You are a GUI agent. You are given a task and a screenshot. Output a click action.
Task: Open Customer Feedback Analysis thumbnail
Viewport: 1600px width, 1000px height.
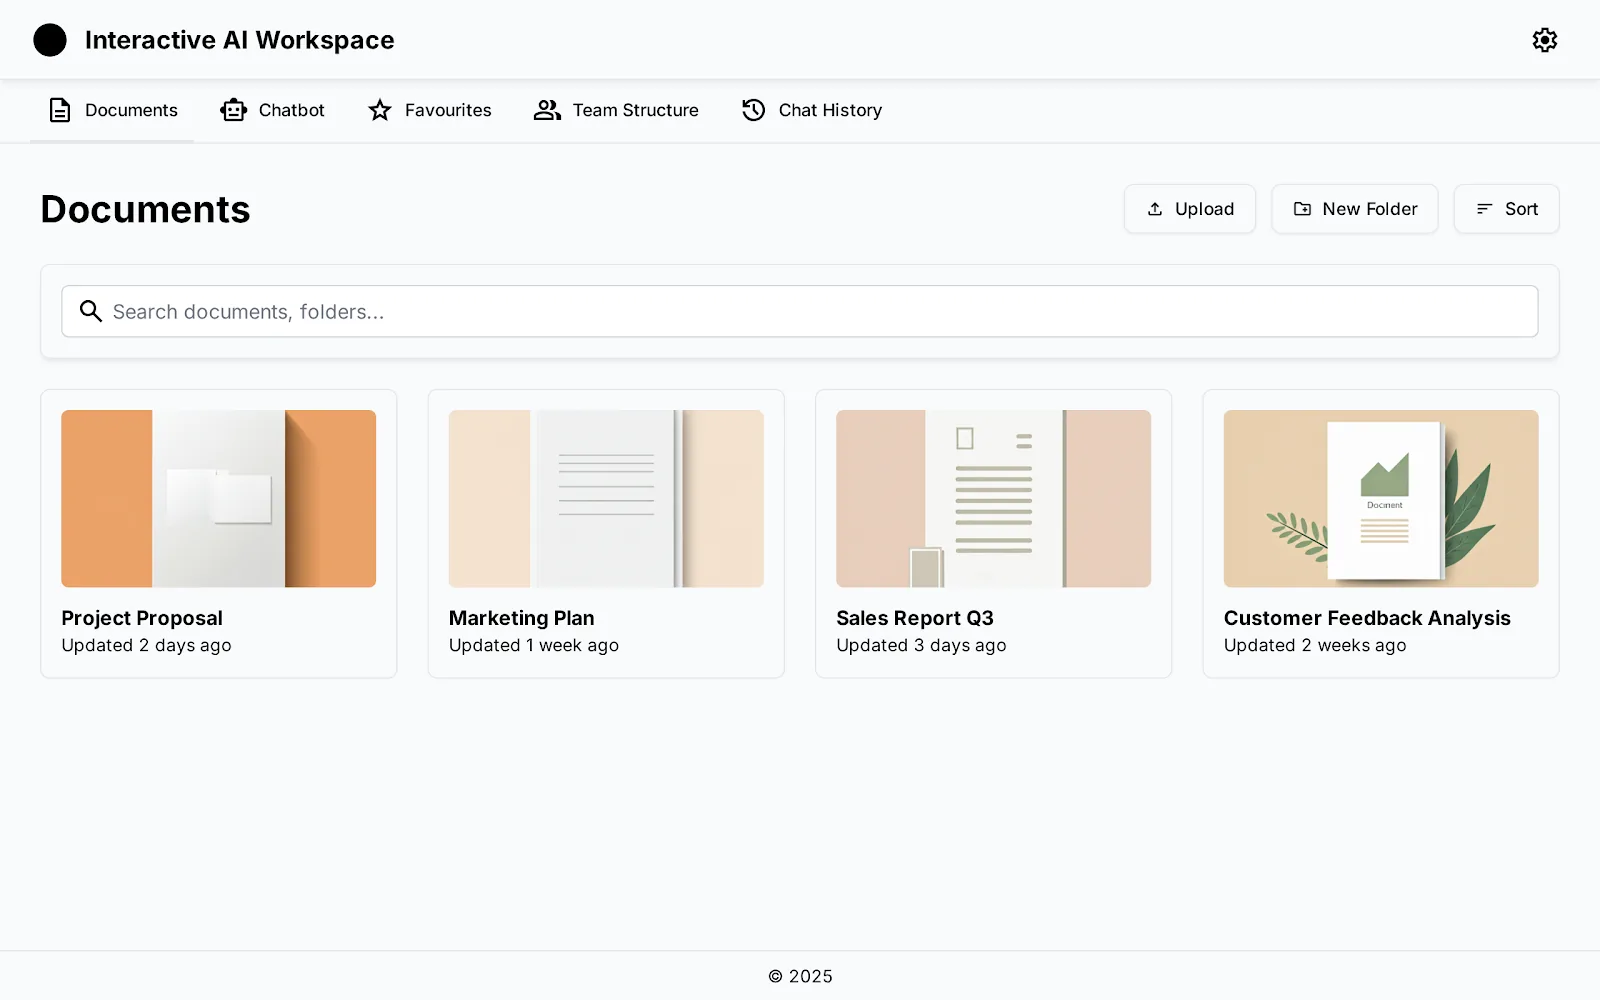(1381, 498)
